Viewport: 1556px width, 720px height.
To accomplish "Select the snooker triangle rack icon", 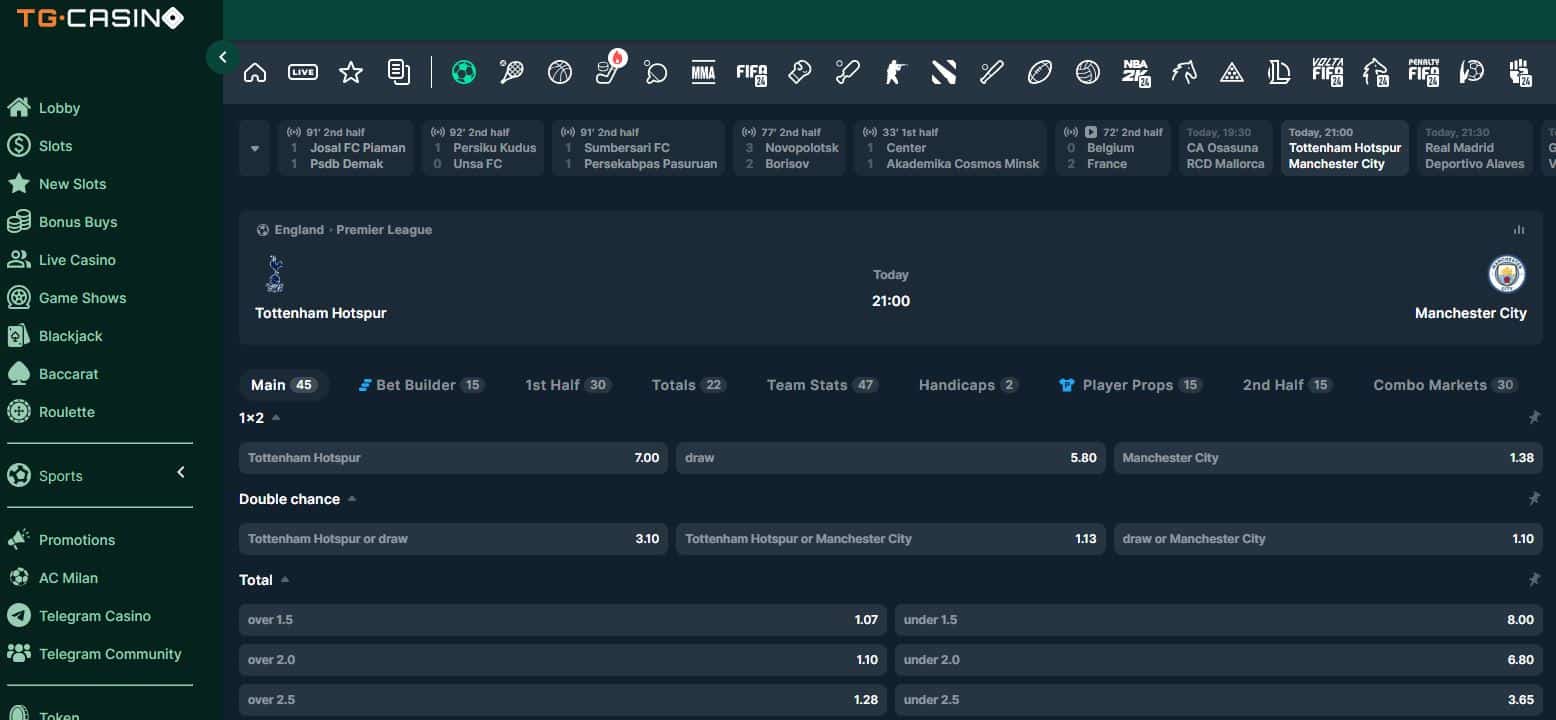I will [x=1232, y=72].
